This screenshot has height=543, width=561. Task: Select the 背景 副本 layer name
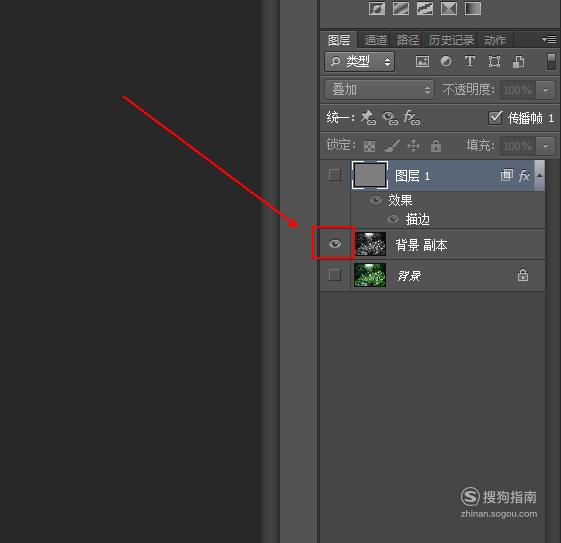coord(421,245)
